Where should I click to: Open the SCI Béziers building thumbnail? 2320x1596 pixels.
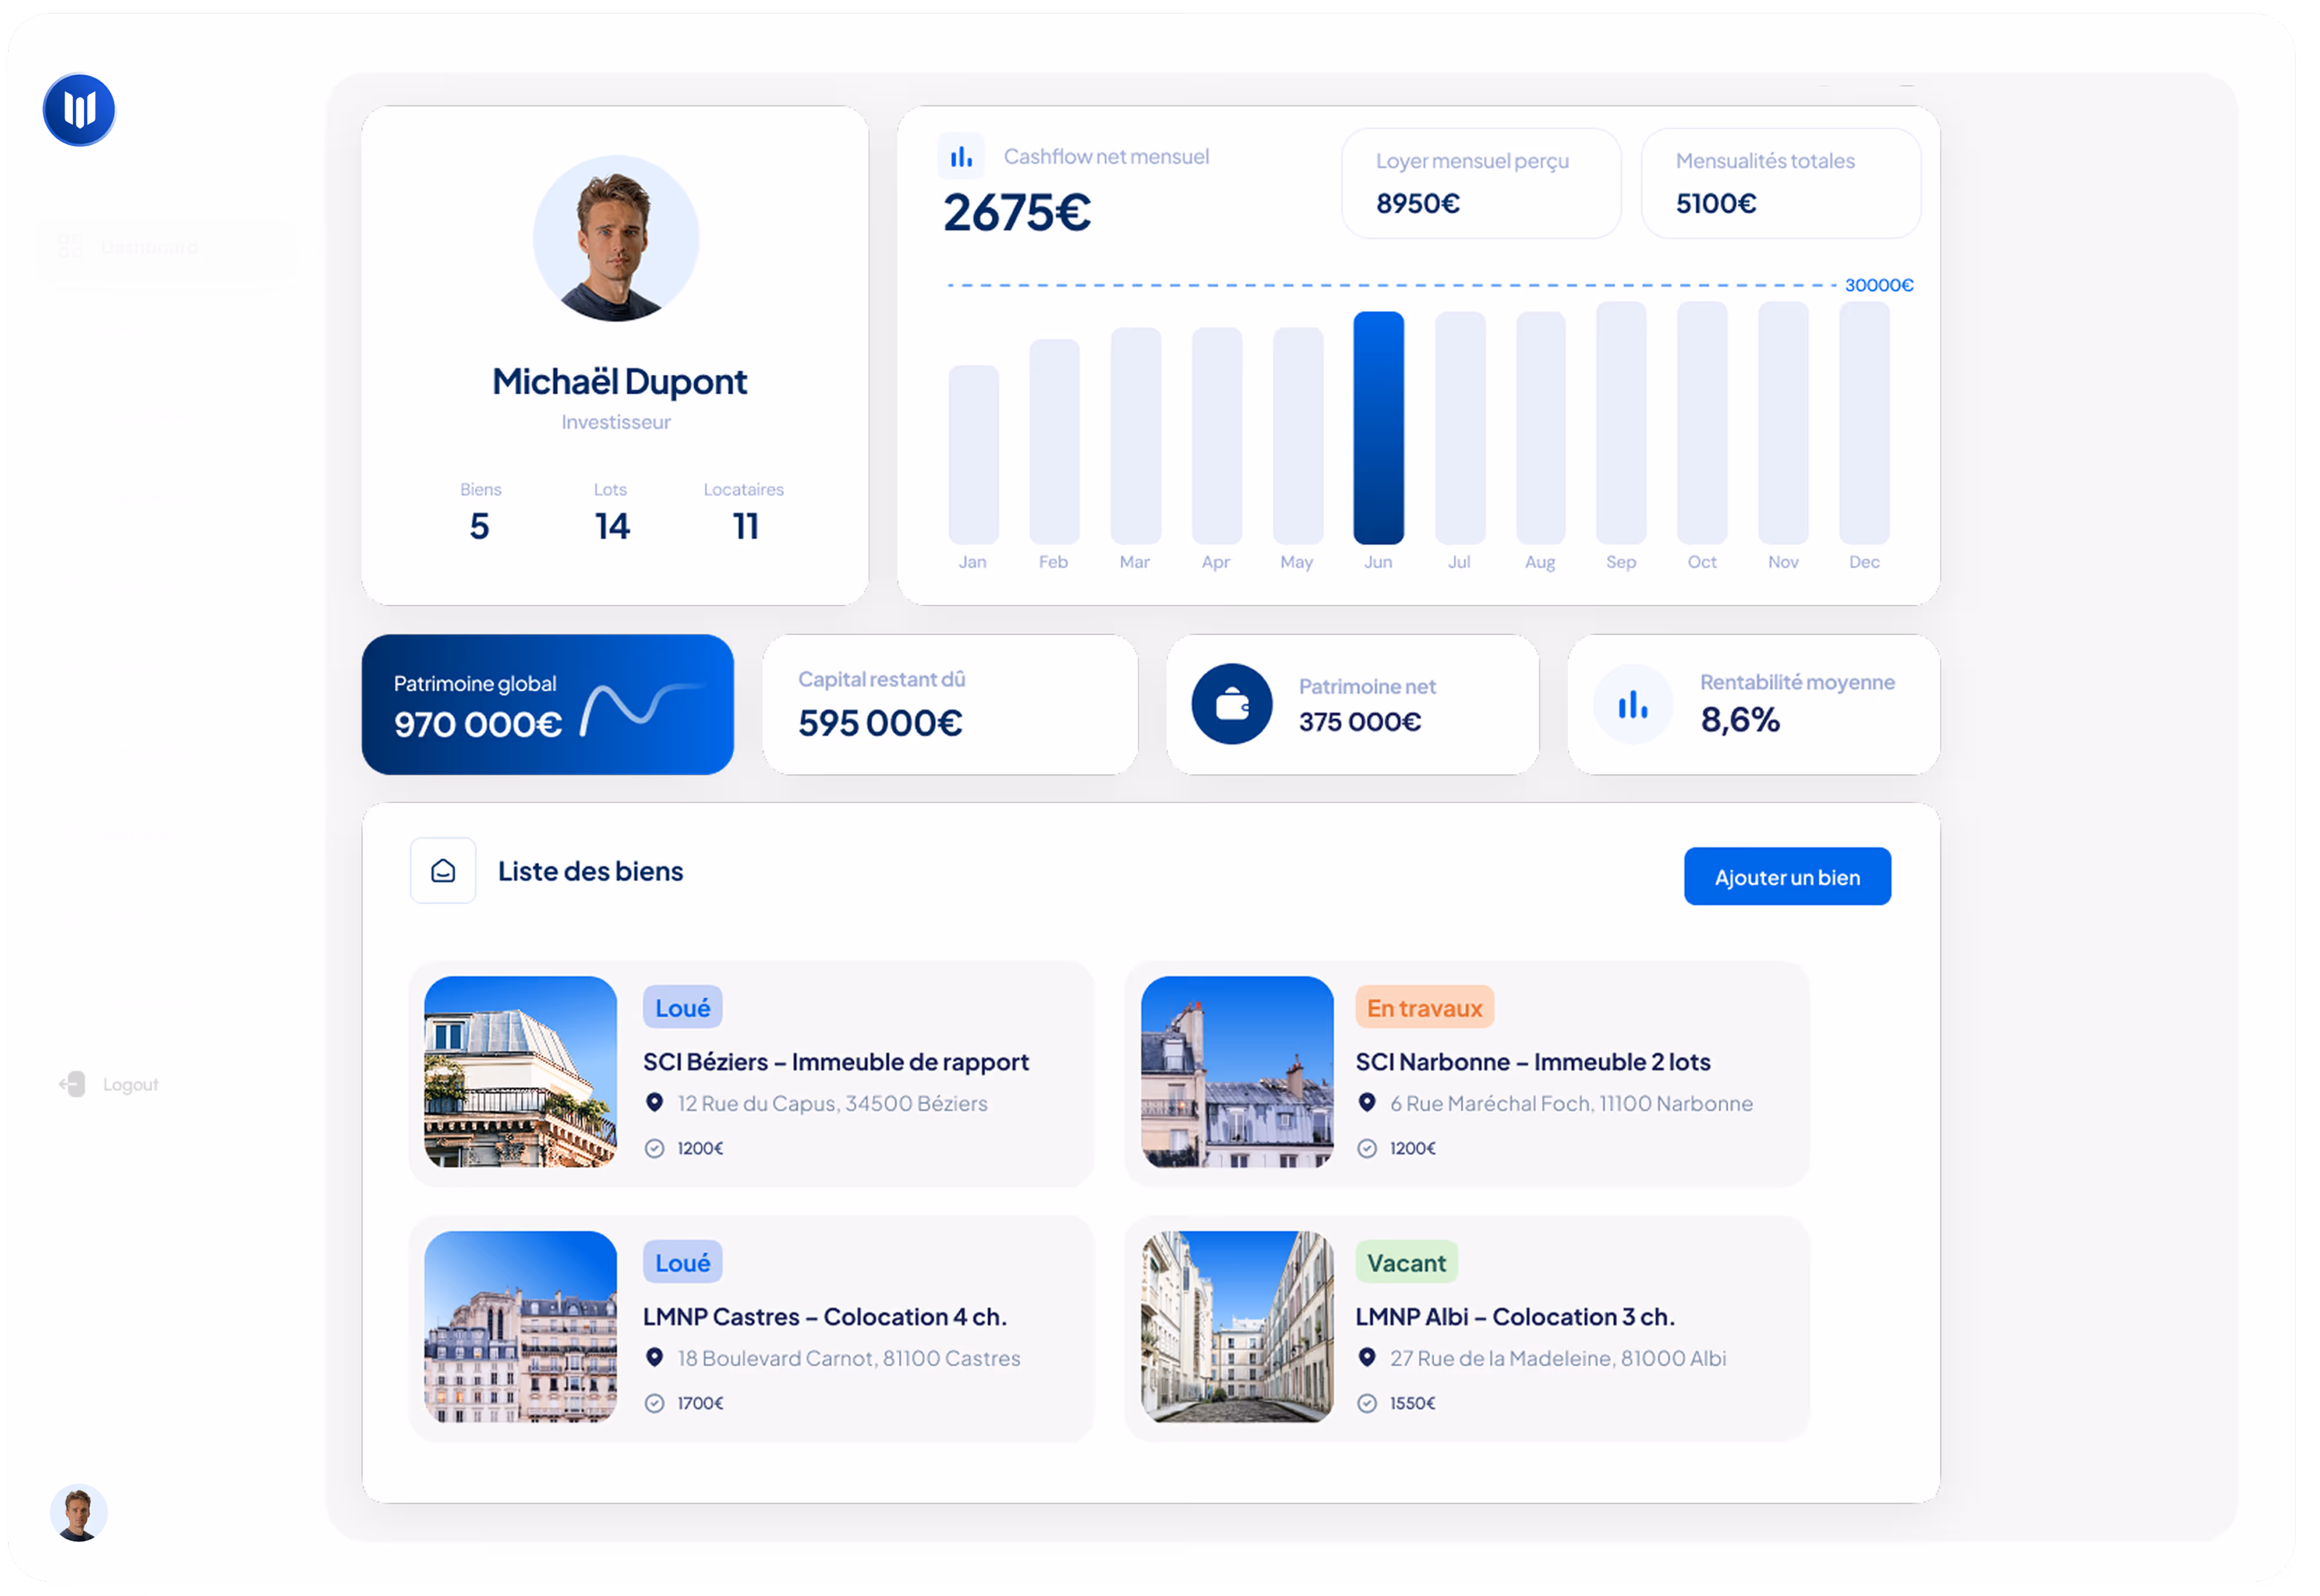[x=520, y=1071]
